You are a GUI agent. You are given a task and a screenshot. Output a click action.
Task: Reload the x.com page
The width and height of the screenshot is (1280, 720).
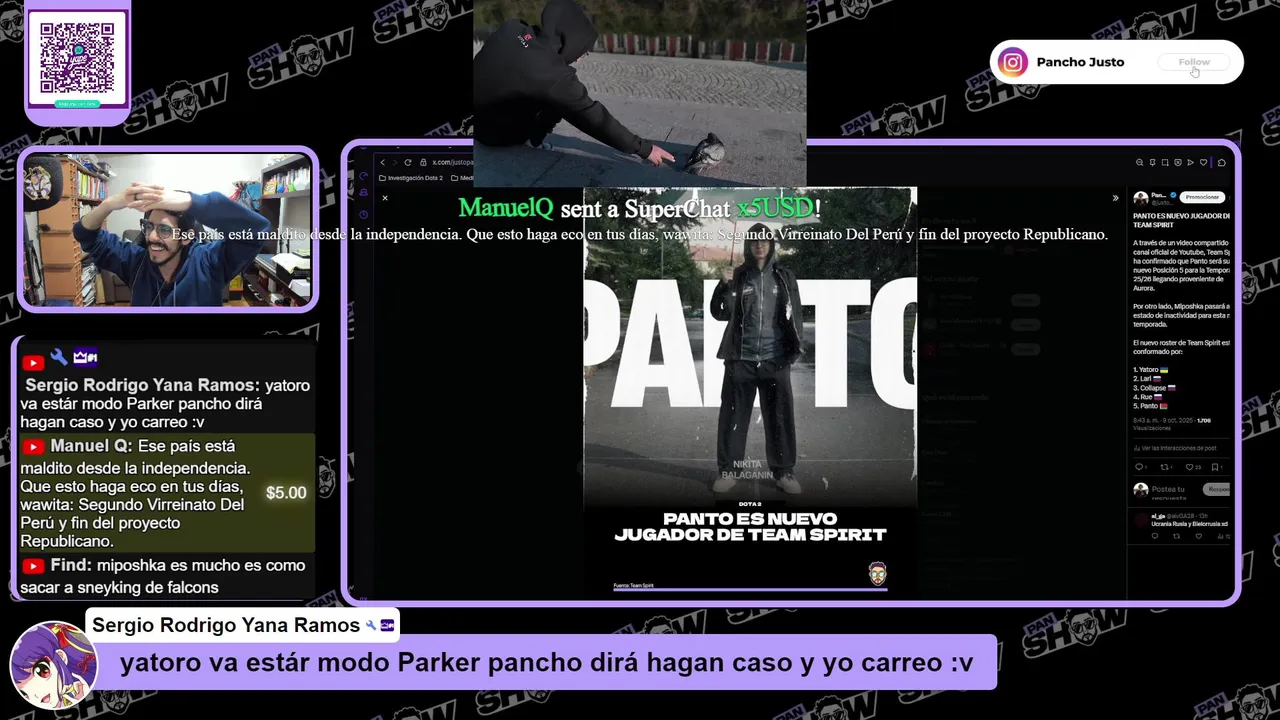(408, 162)
